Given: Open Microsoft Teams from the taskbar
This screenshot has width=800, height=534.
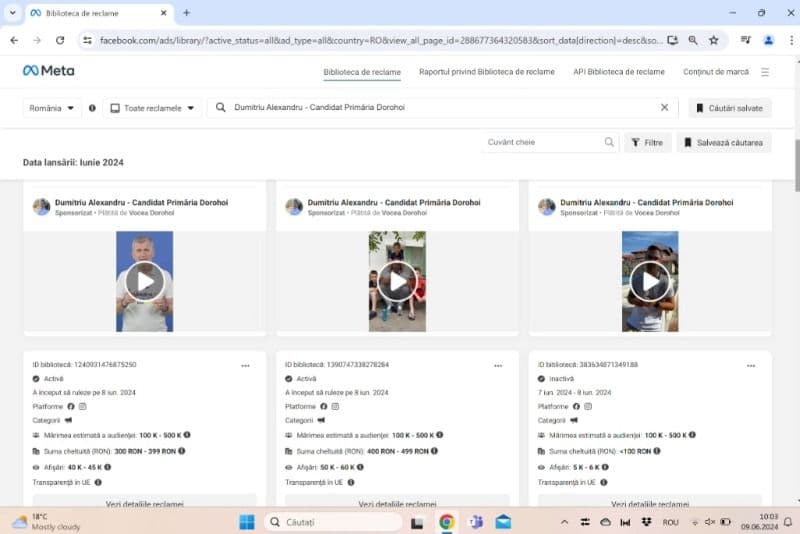Looking at the screenshot, I should (x=476, y=522).
